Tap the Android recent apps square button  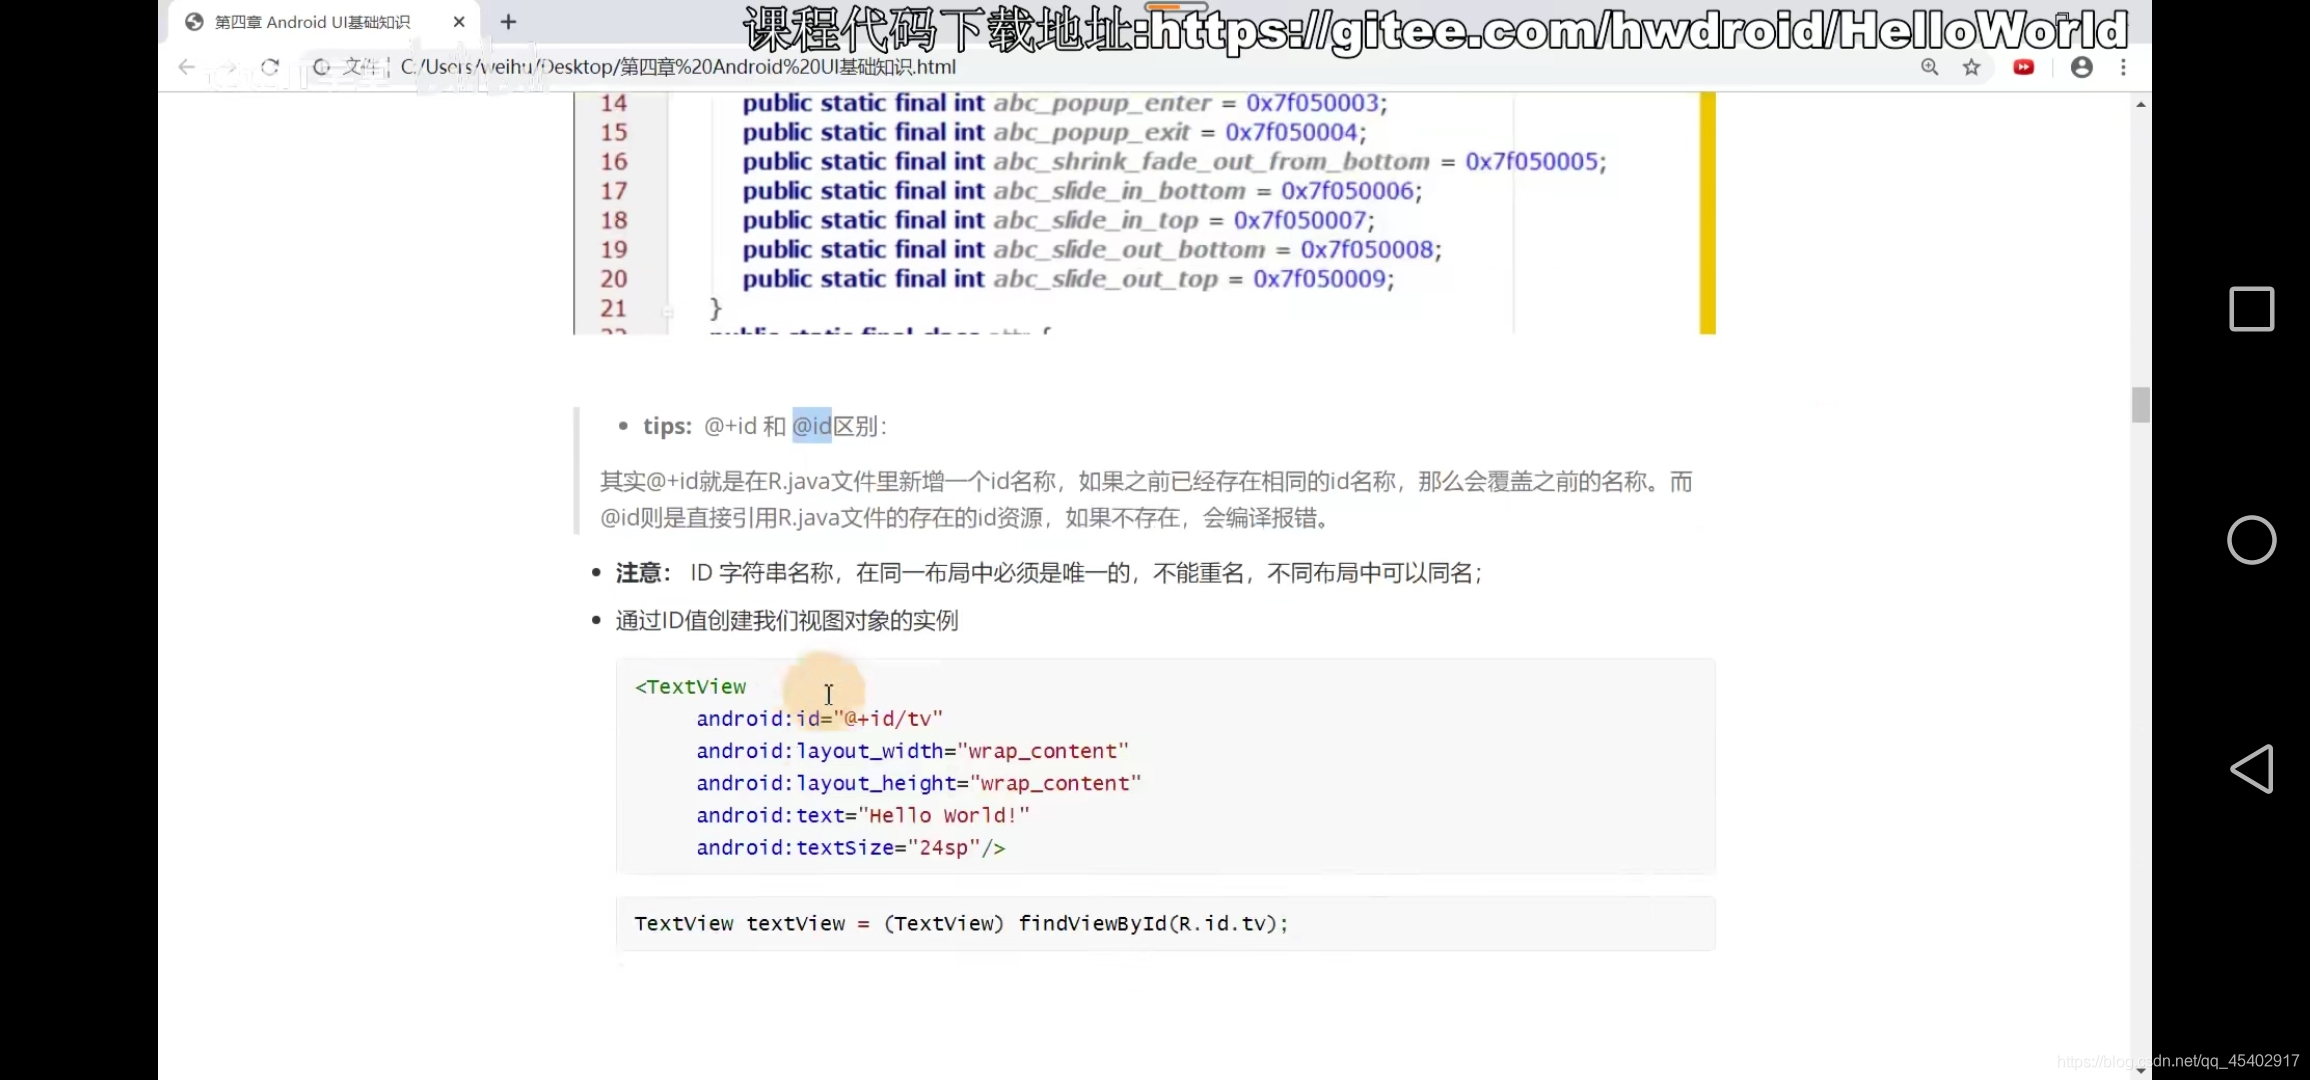[x=2252, y=309]
